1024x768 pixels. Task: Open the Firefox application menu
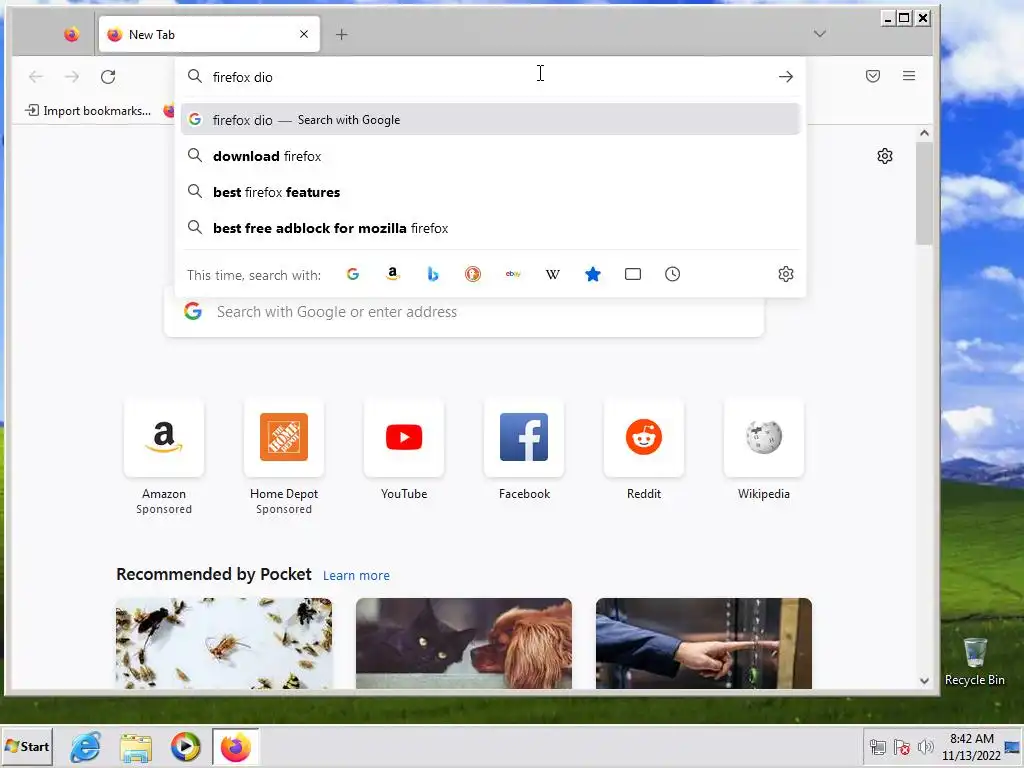(908, 76)
